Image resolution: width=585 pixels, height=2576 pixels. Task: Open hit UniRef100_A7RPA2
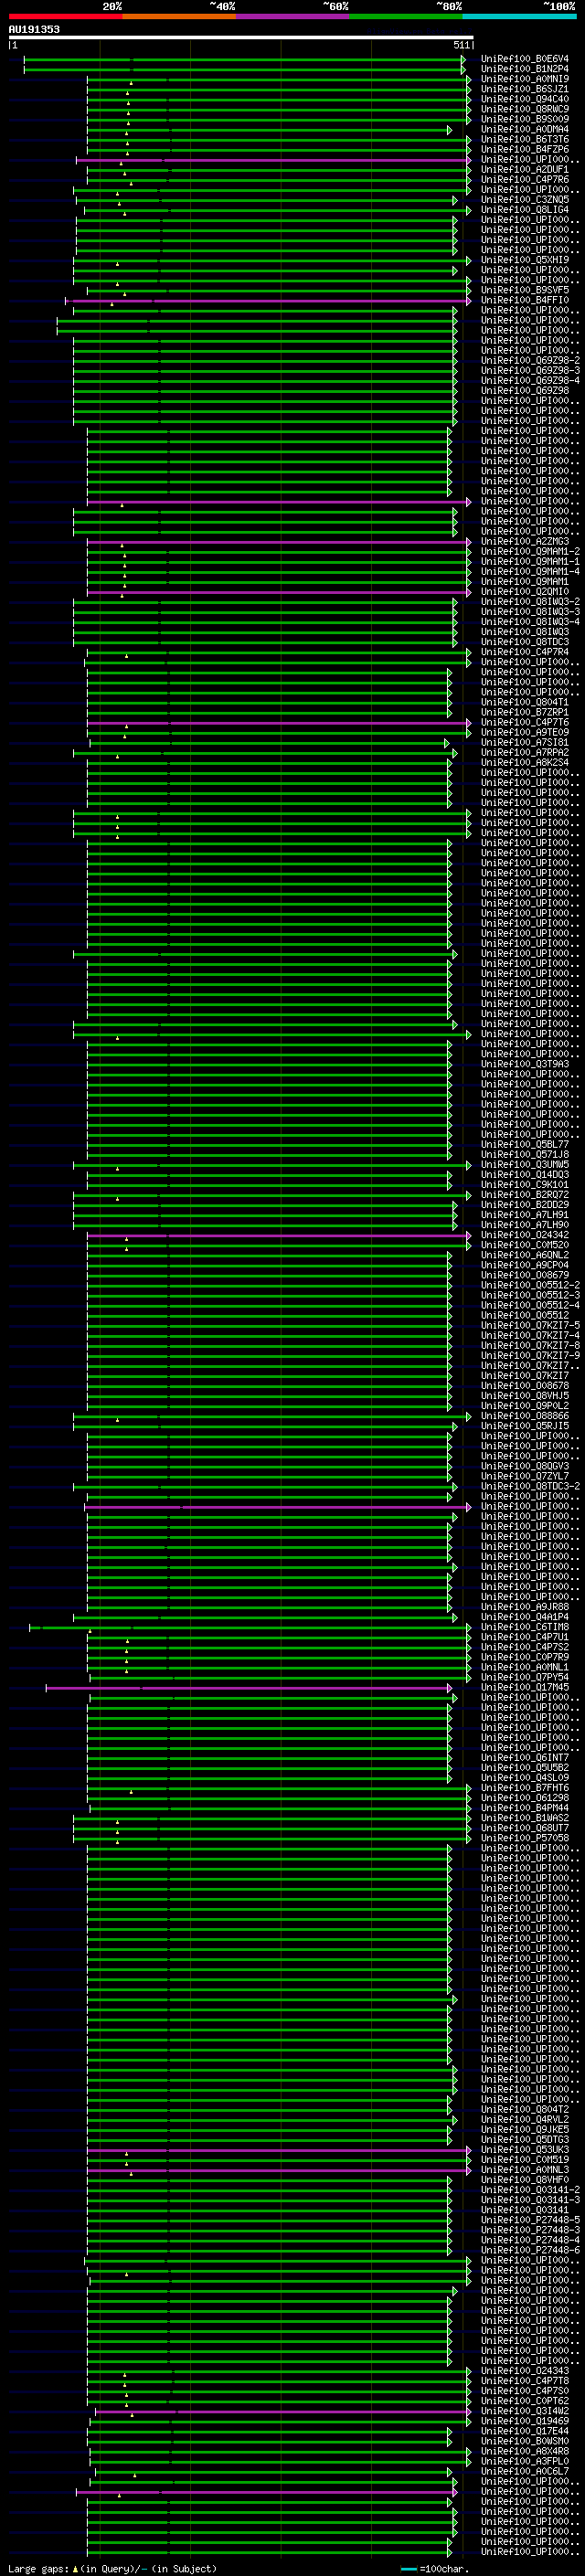(x=525, y=752)
